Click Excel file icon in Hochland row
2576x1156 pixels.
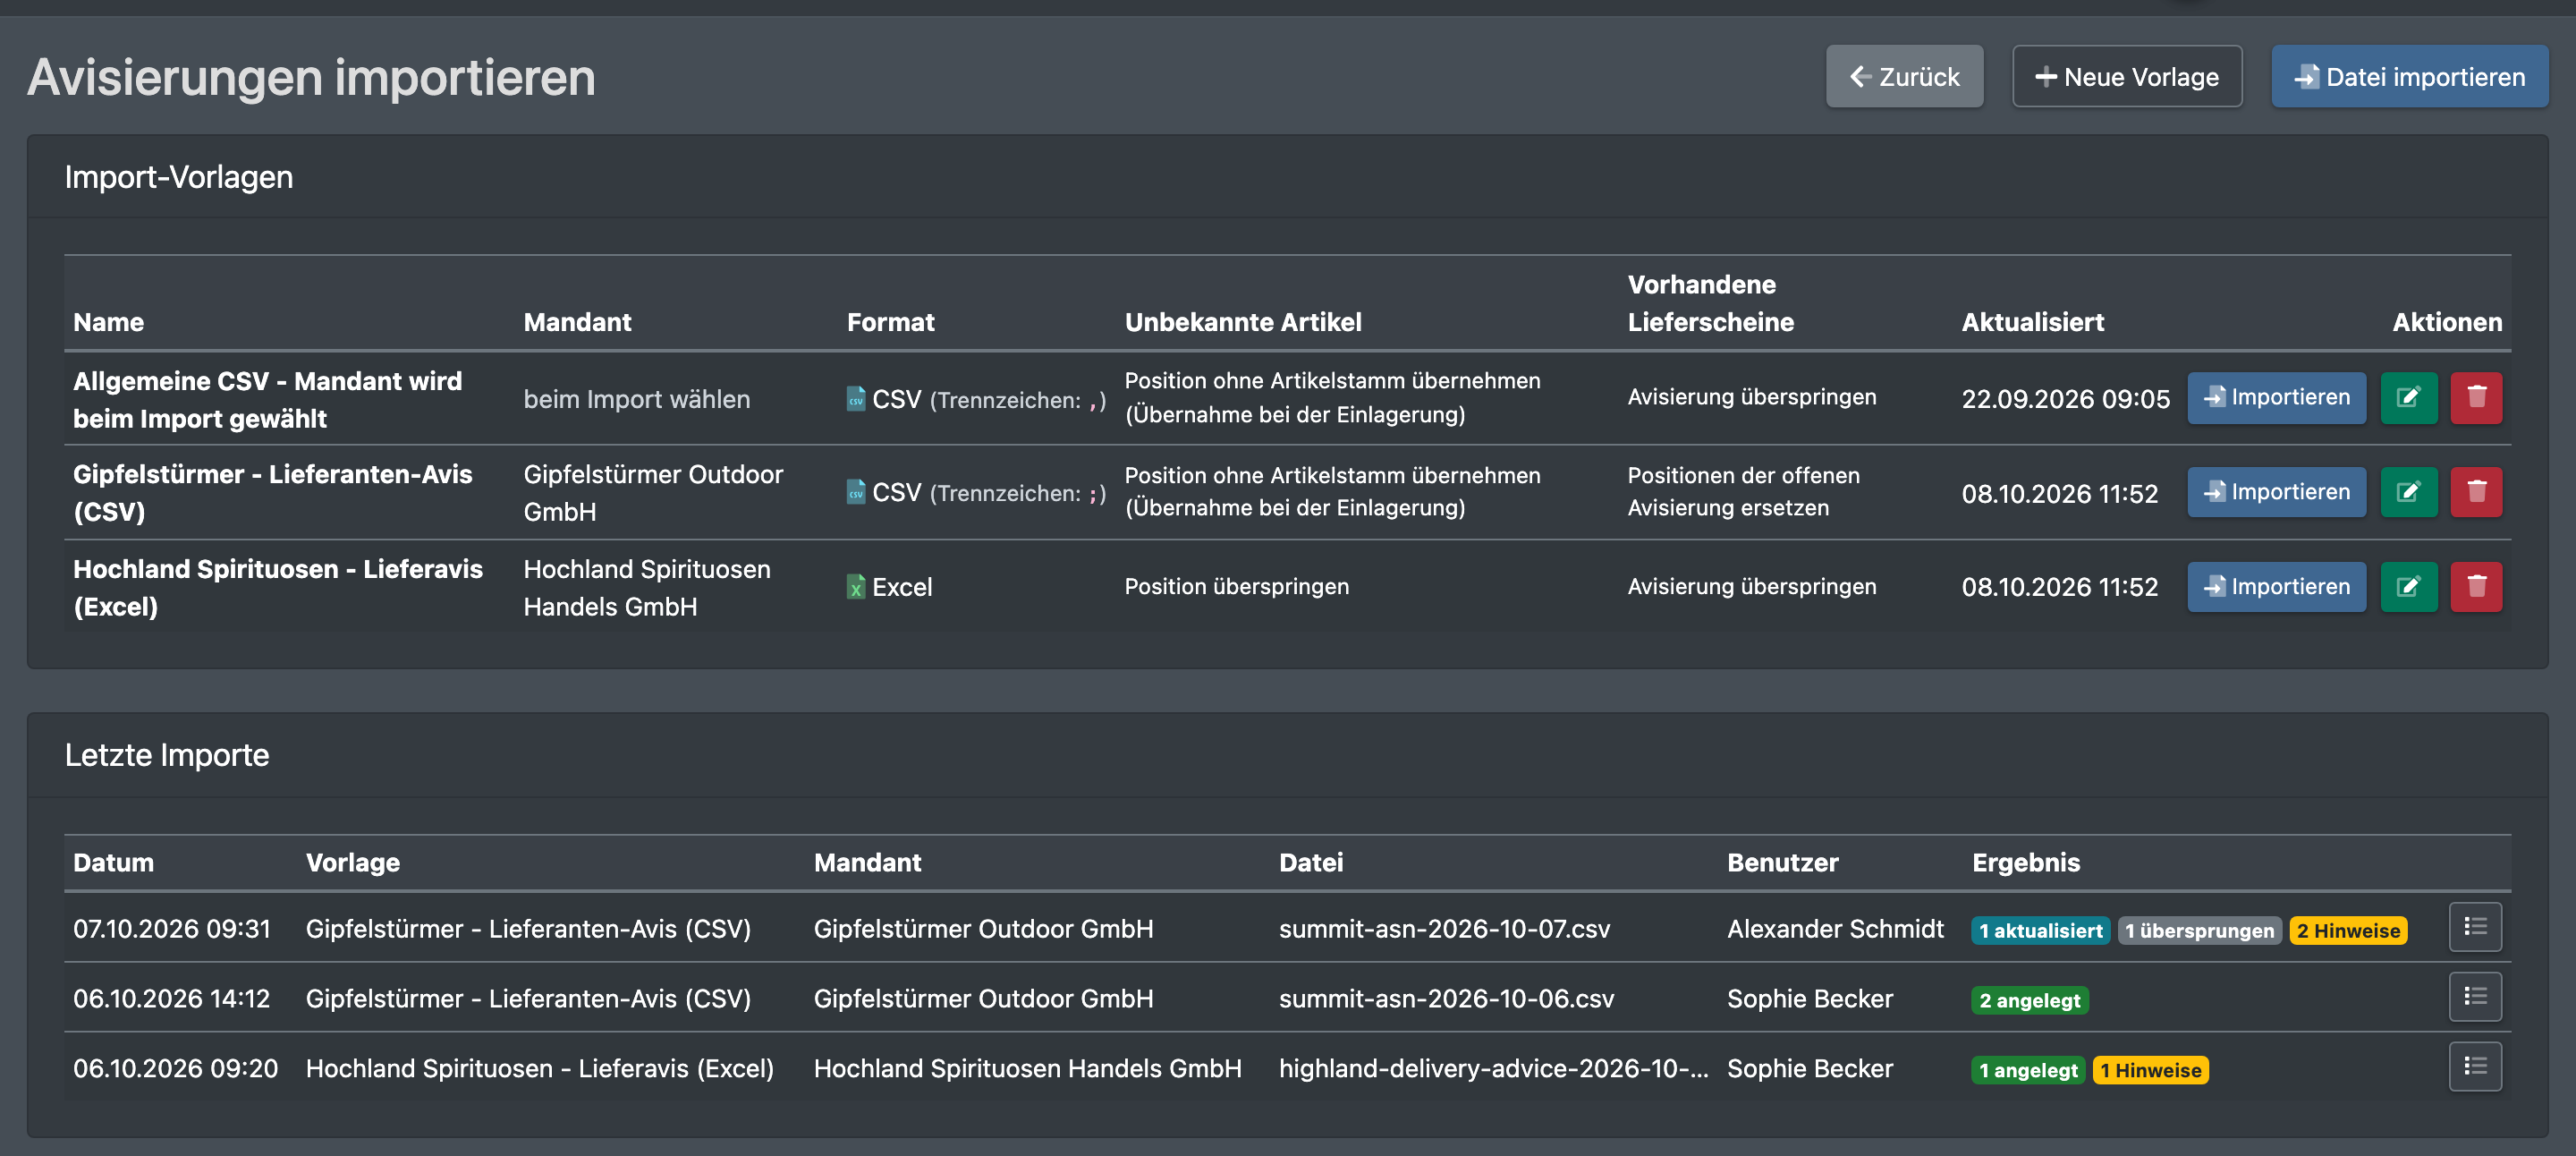pos(856,587)
